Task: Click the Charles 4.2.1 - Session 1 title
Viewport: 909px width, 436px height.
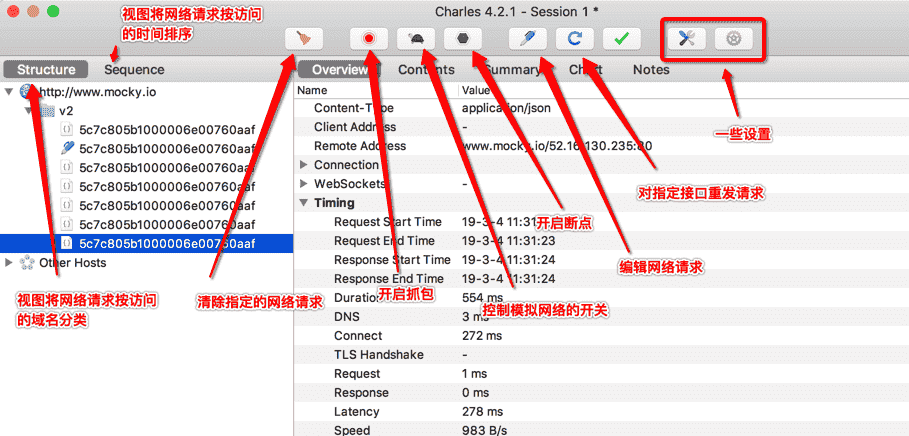Action: [x=517, y=10]
